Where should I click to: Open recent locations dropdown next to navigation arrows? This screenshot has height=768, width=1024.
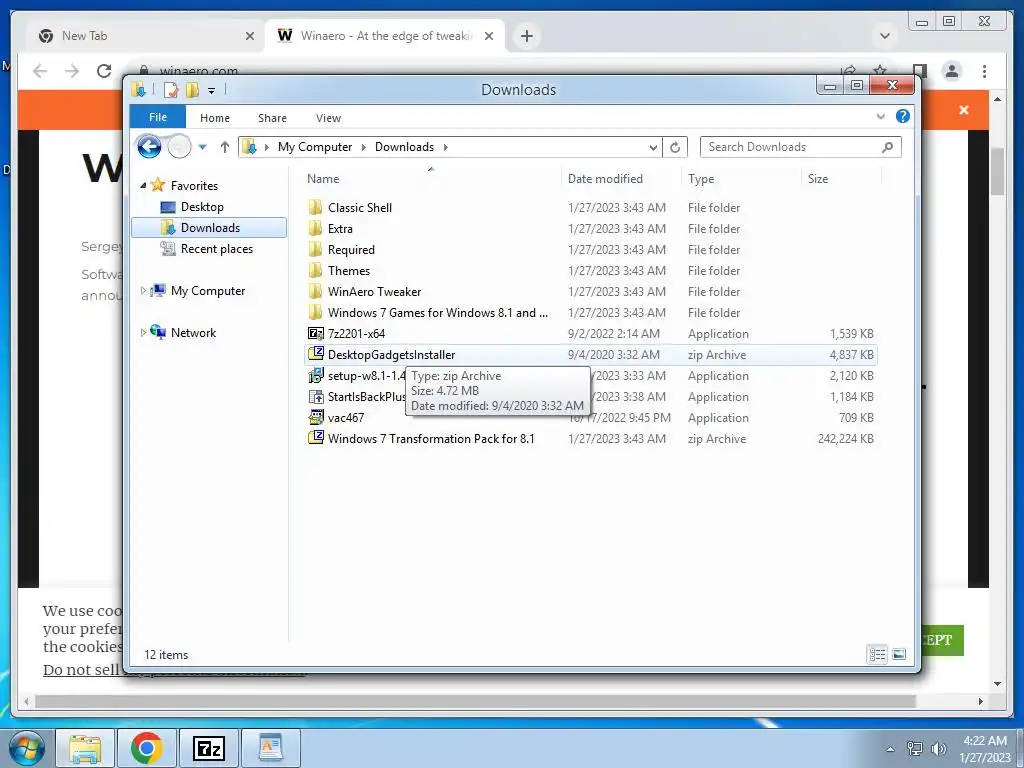coord(203,147)
